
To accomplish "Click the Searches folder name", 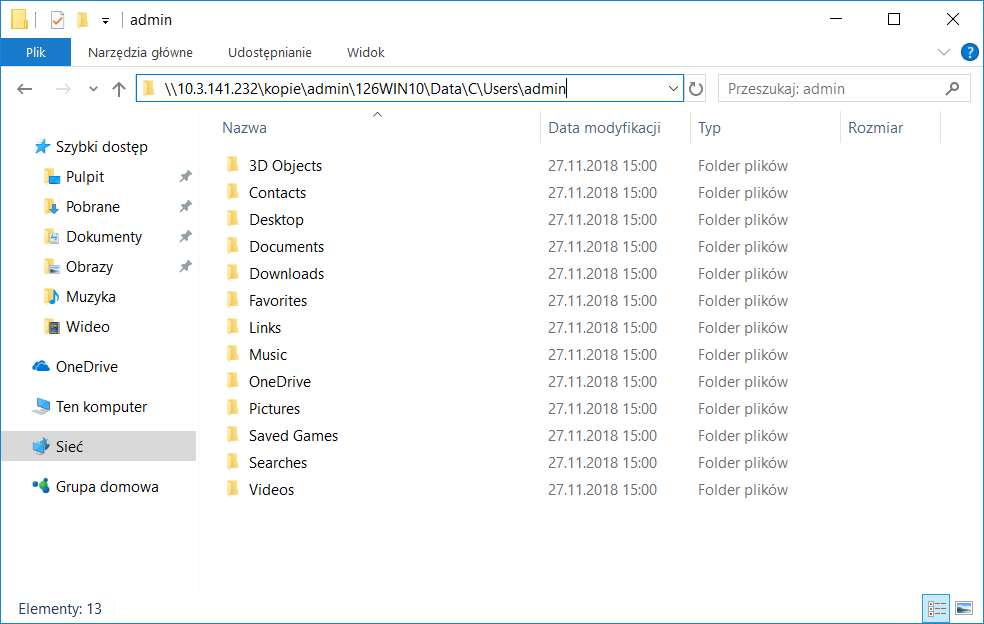I will point(278,463).
